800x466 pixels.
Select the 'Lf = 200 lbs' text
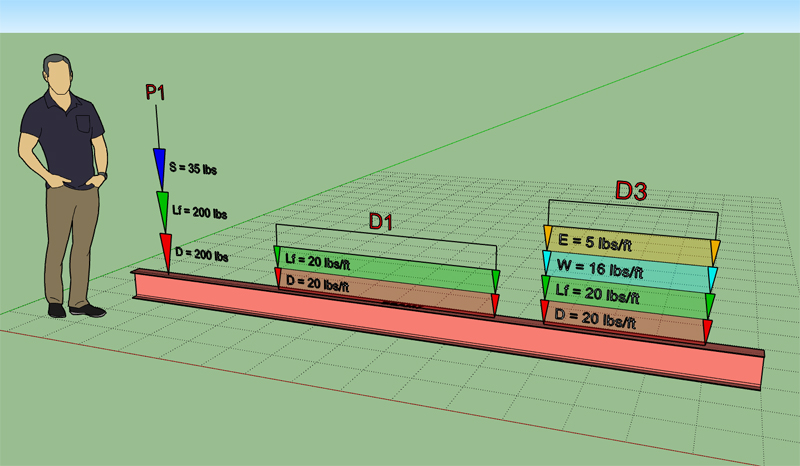199,211
